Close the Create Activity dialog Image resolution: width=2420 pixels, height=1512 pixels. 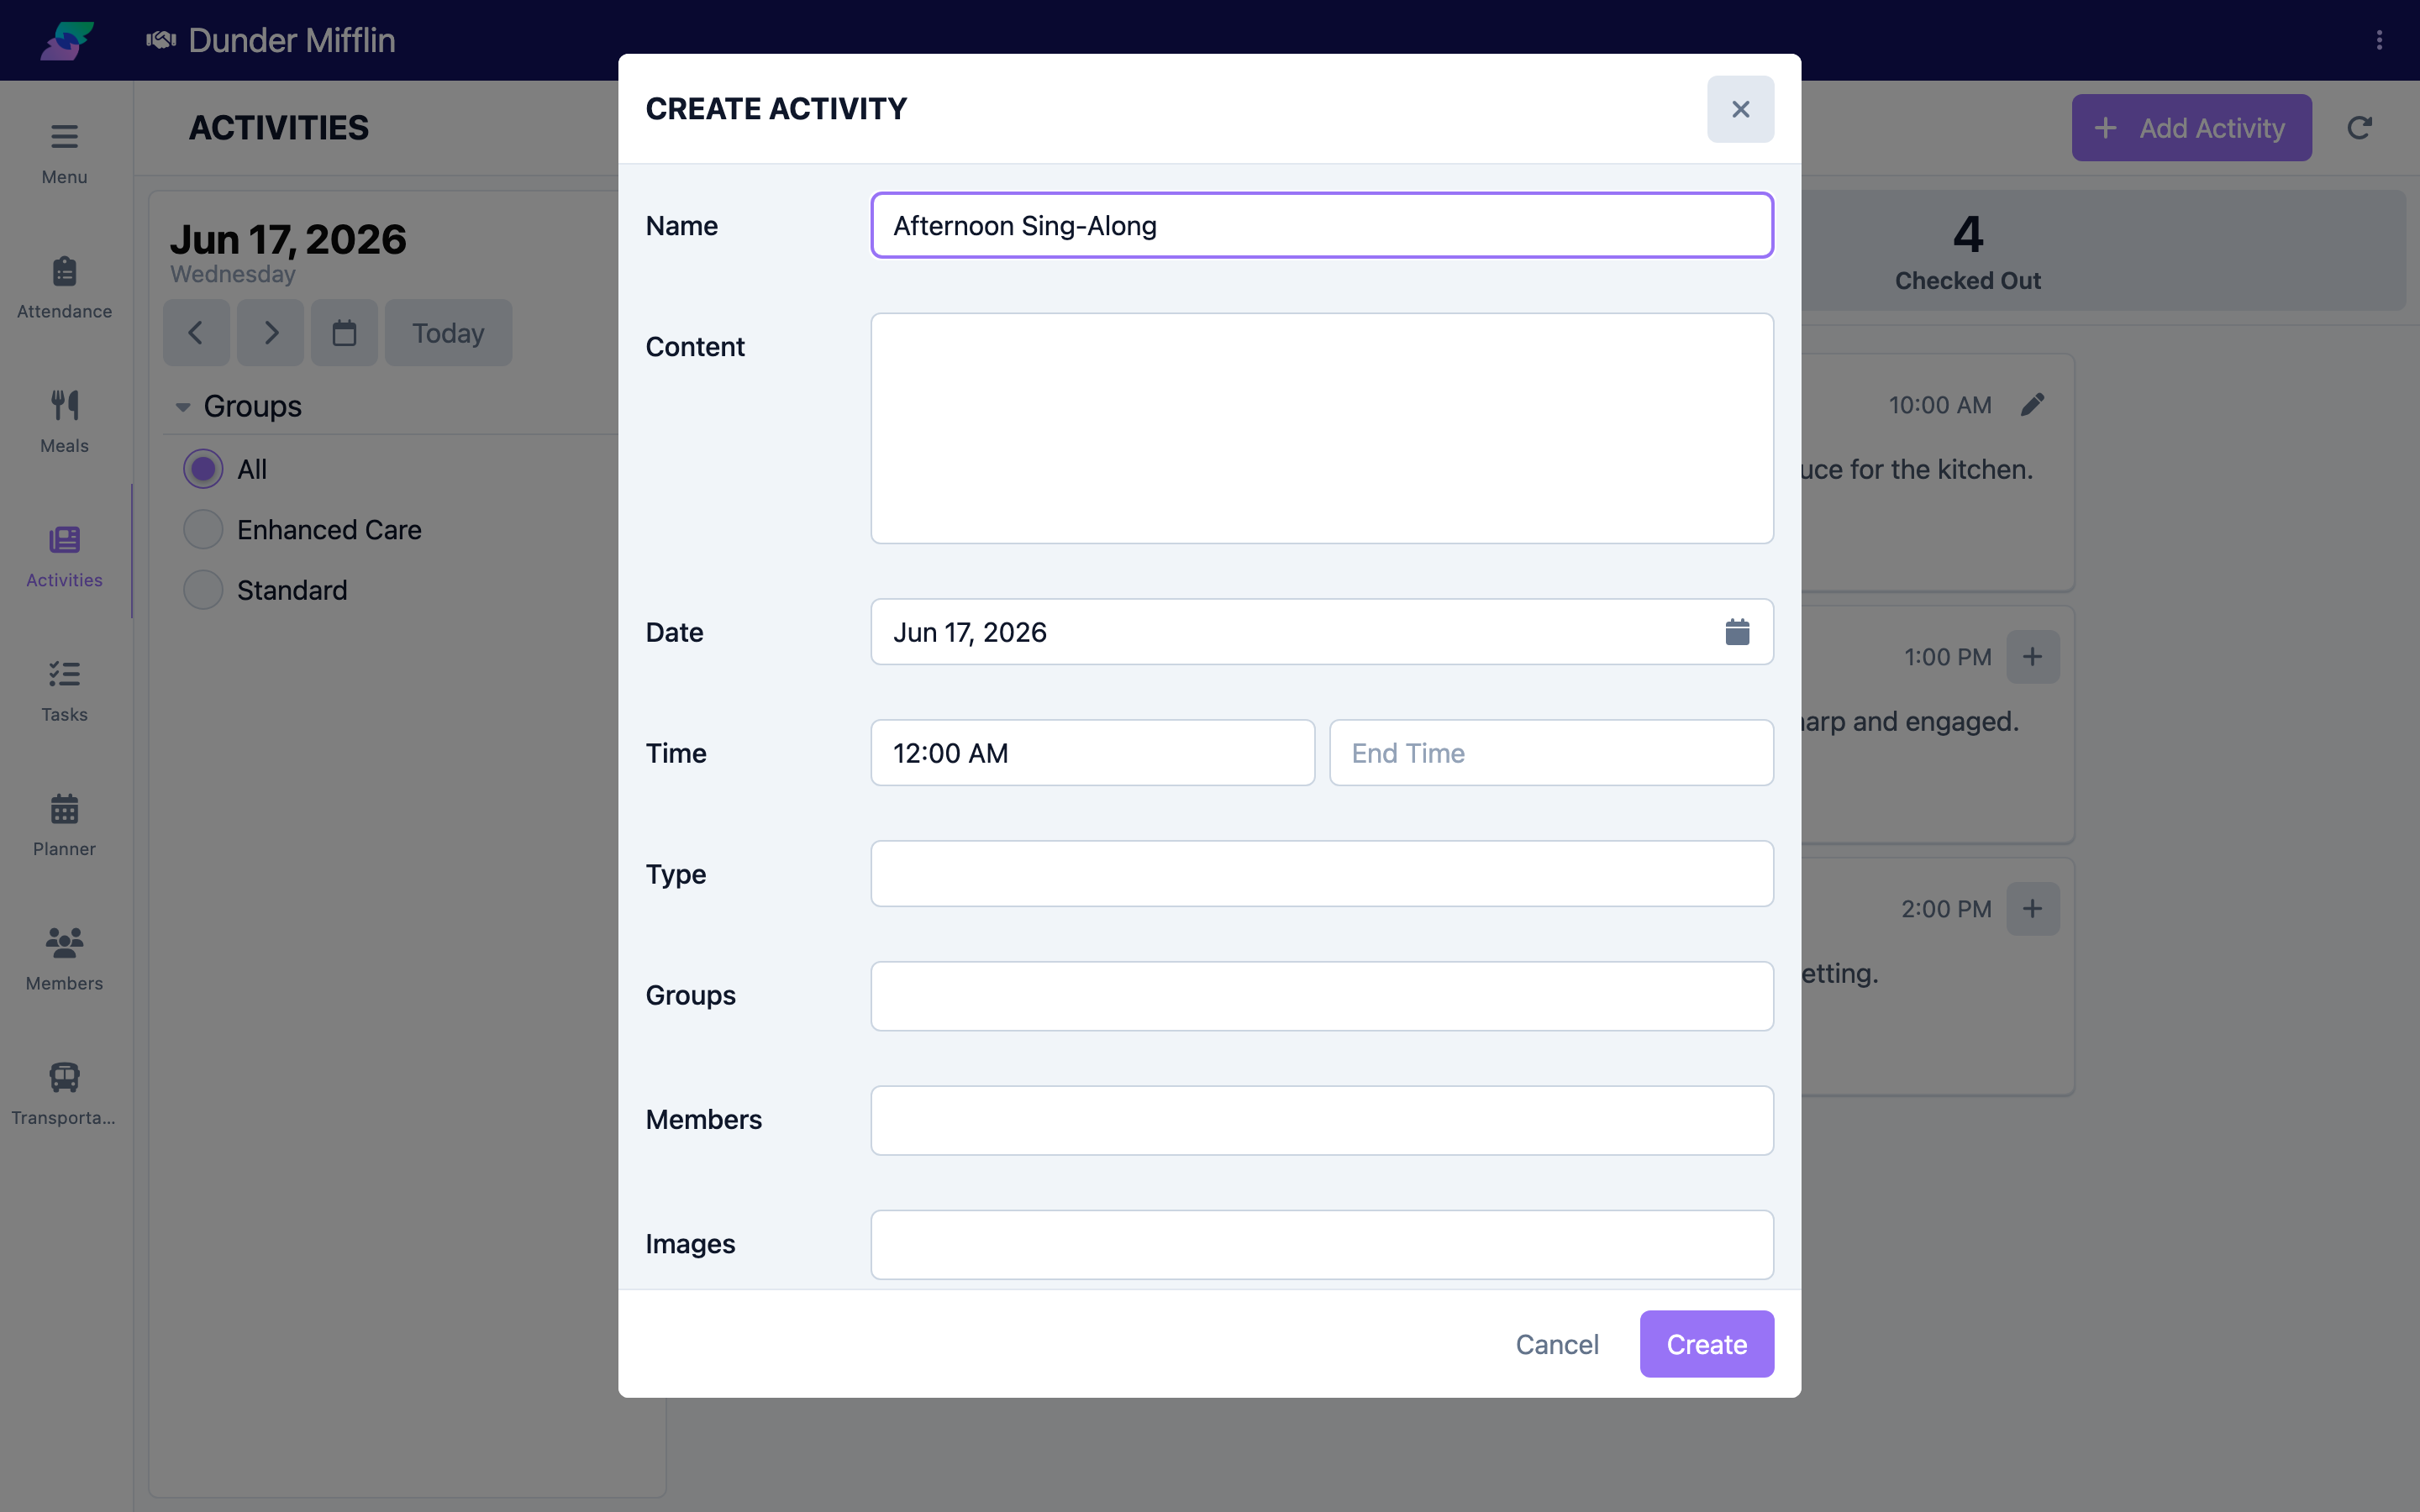[1740, 109]
